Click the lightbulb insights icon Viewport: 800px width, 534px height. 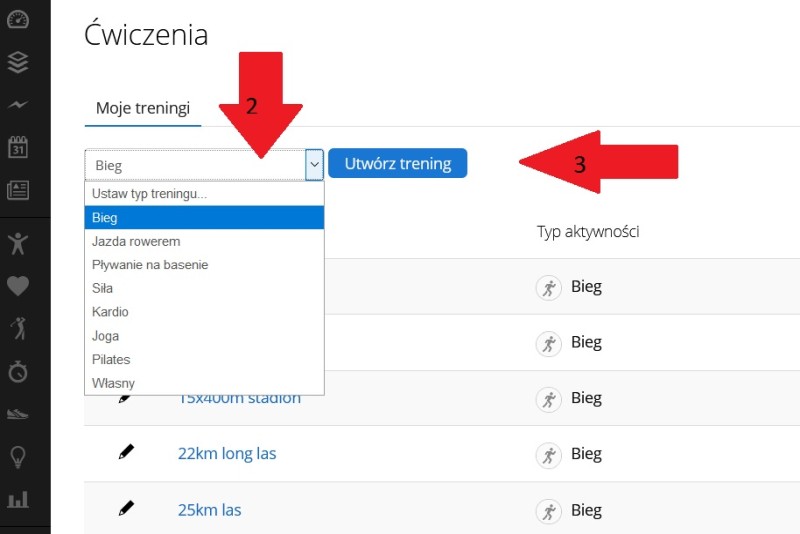pos(18,457)
